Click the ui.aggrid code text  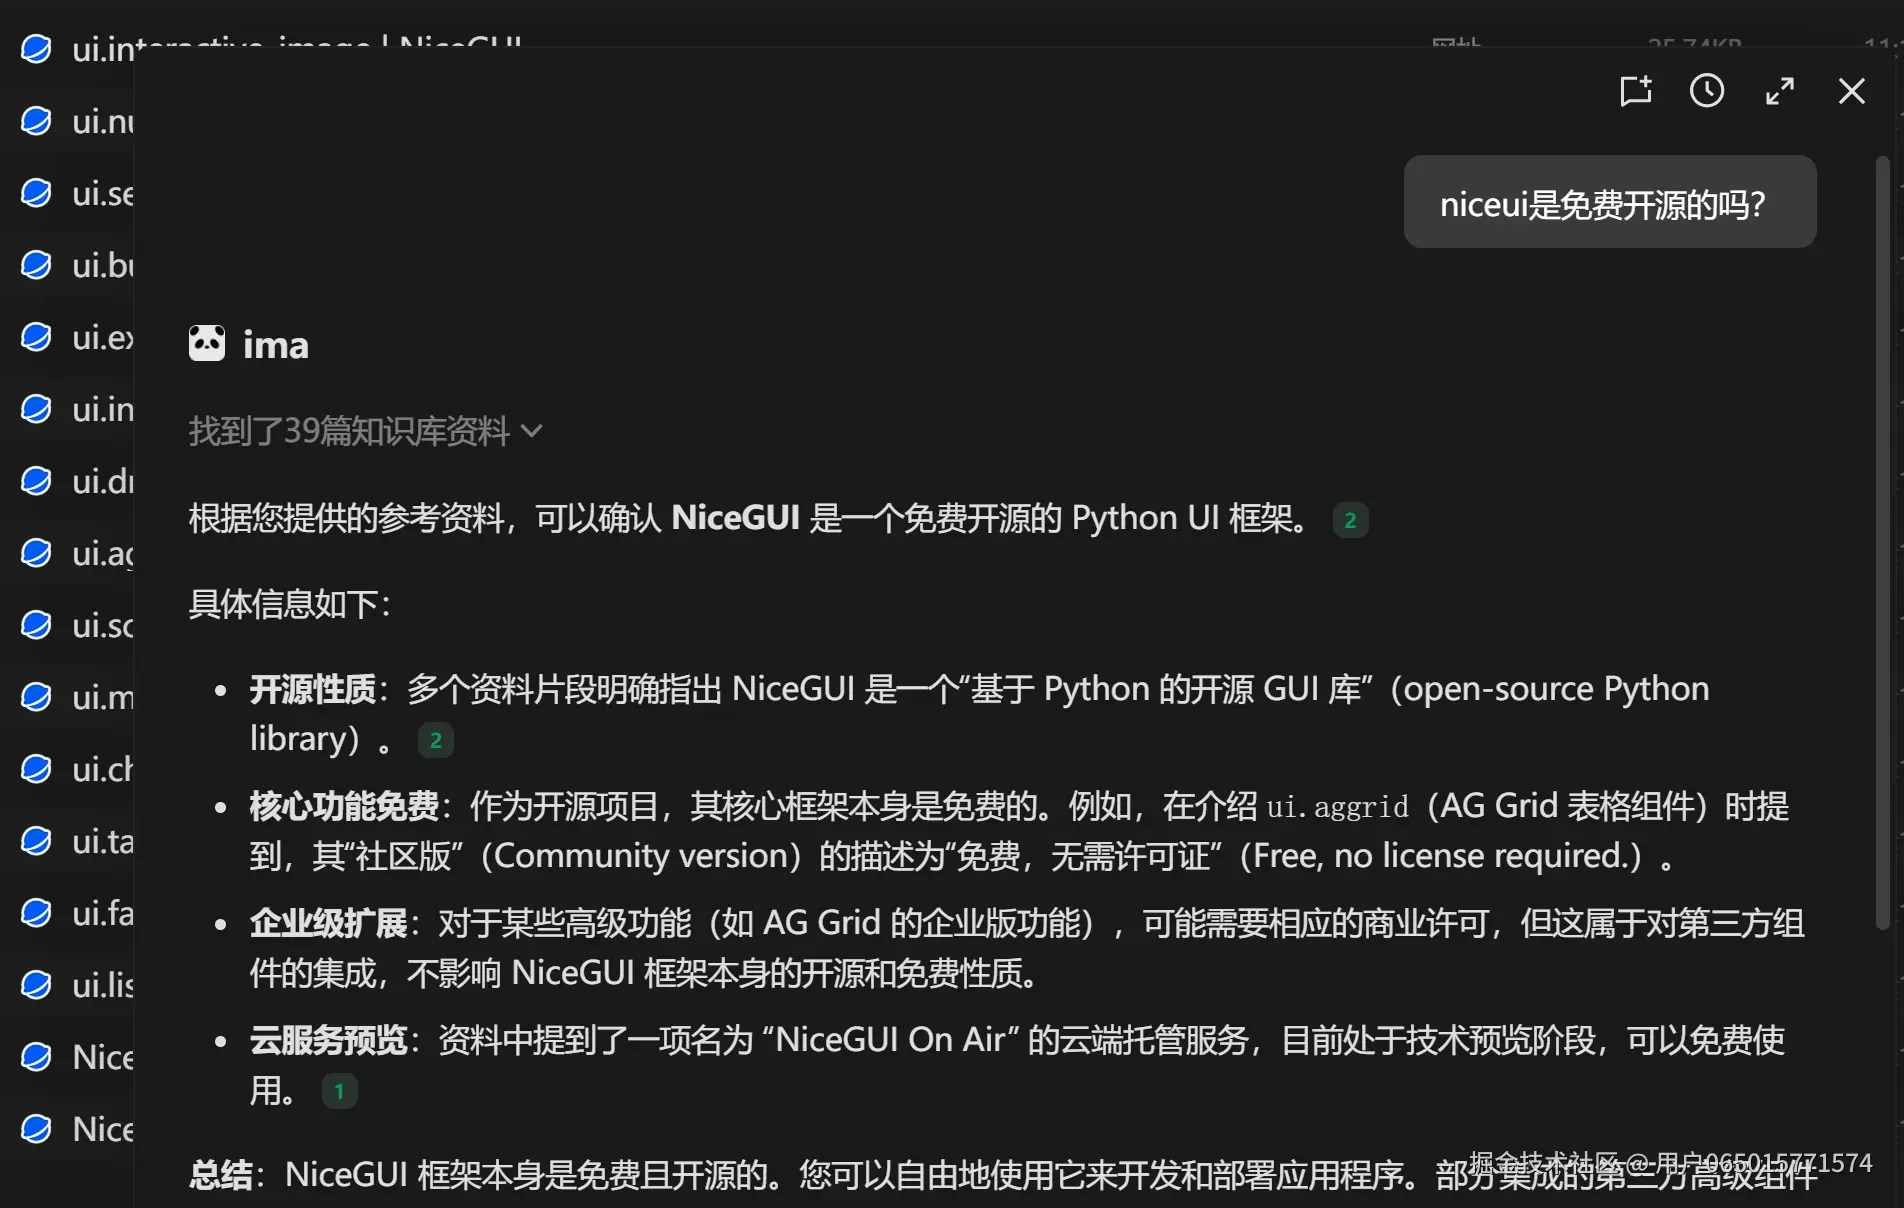pos(1337,807)
